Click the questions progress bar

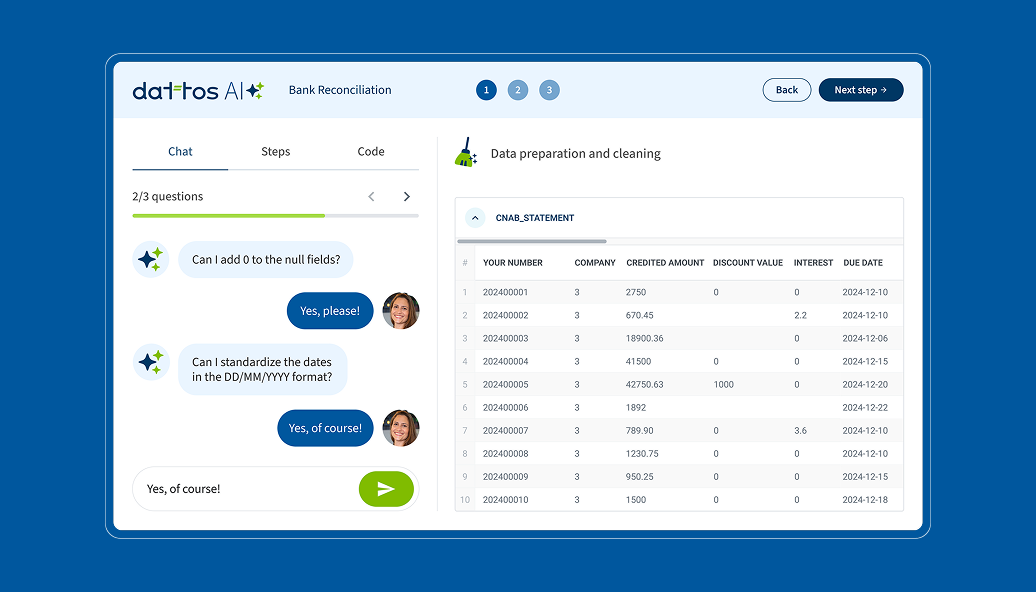[276, 215]
